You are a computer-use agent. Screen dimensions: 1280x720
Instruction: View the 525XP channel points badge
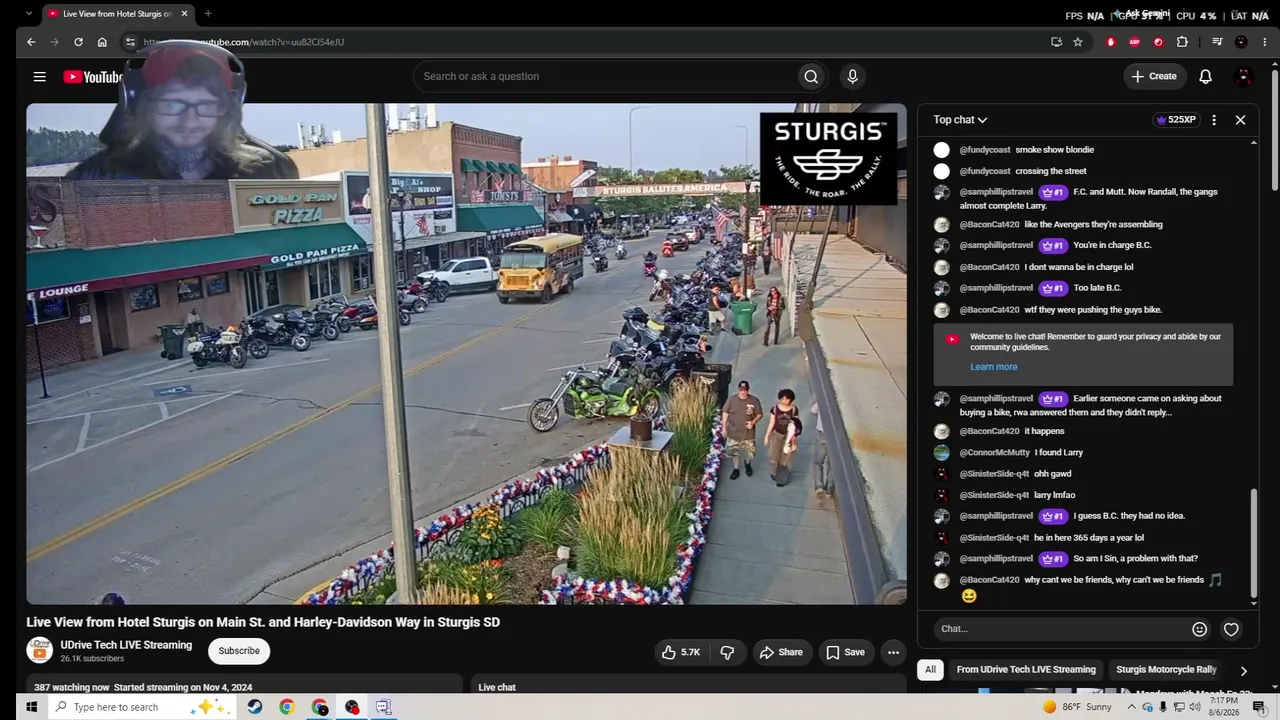click(x=1176, y=120)
